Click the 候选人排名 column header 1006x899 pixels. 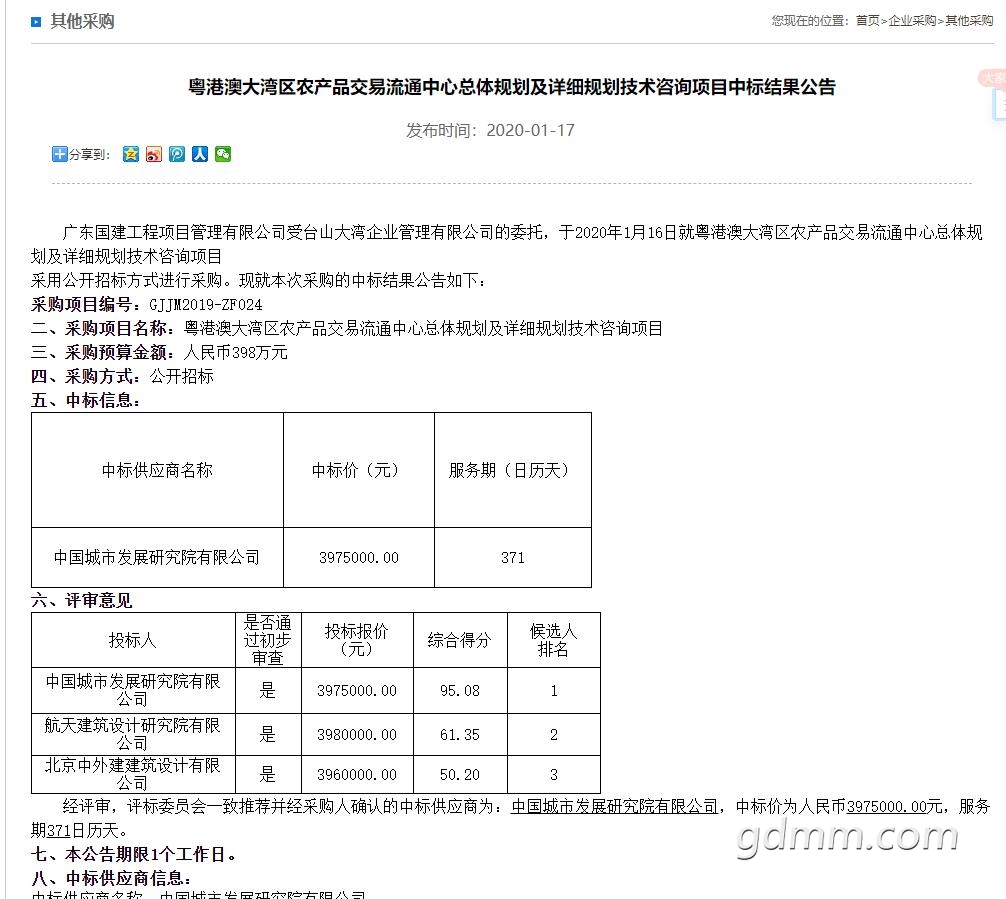[553, 640]
